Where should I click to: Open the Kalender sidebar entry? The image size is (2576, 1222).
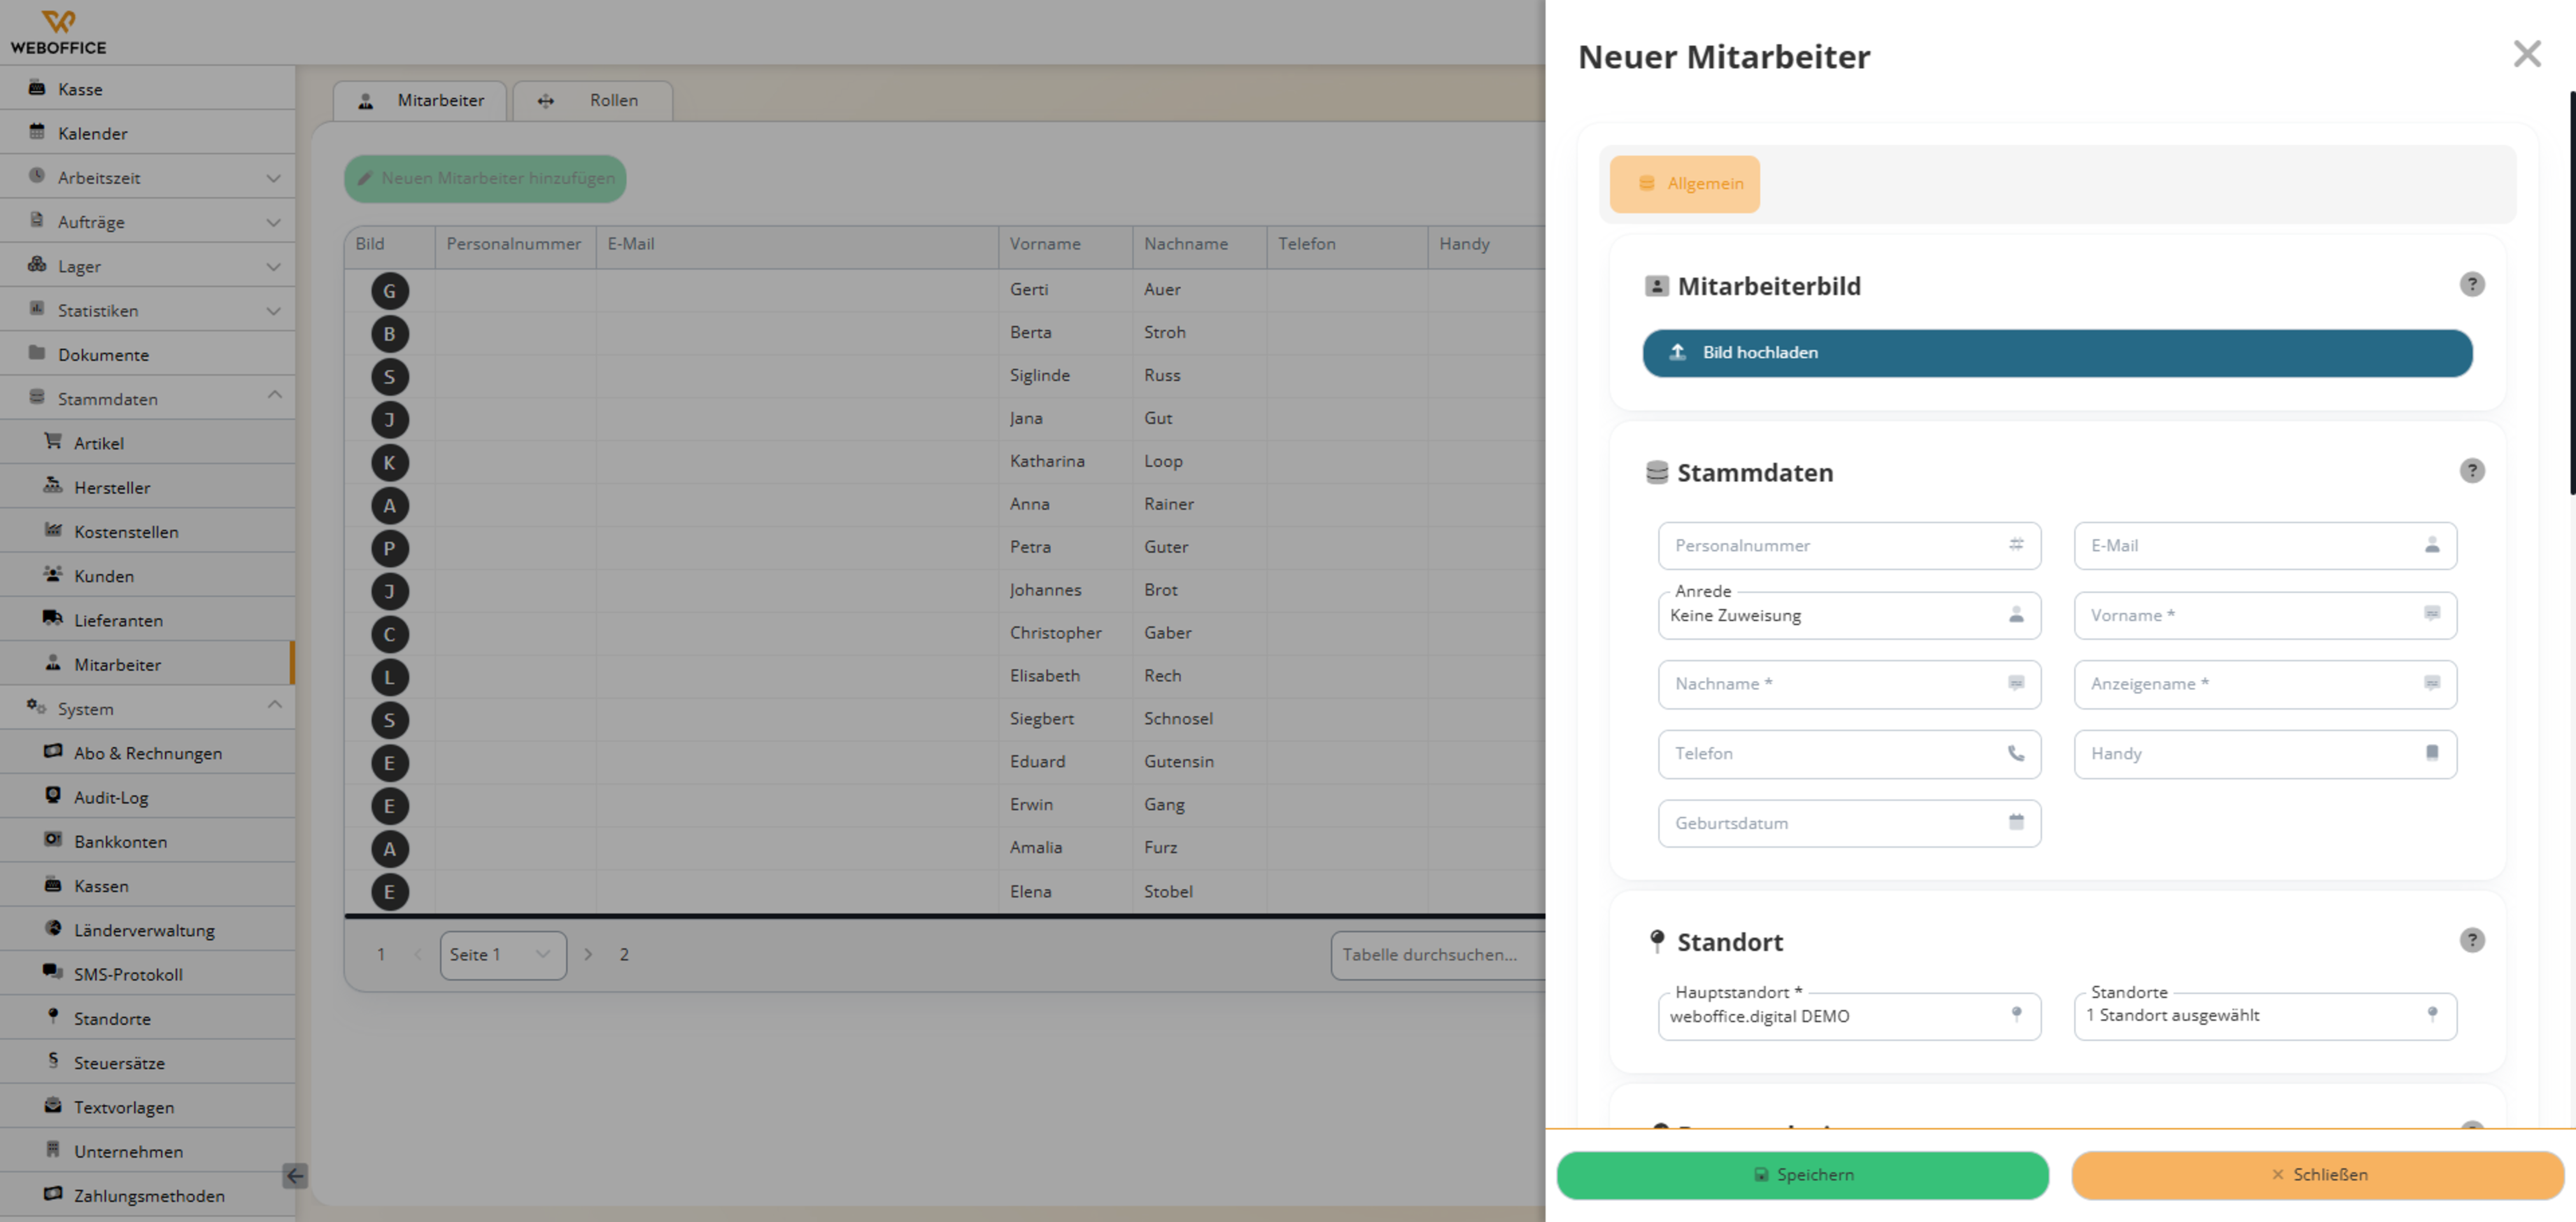pos(147,133)
